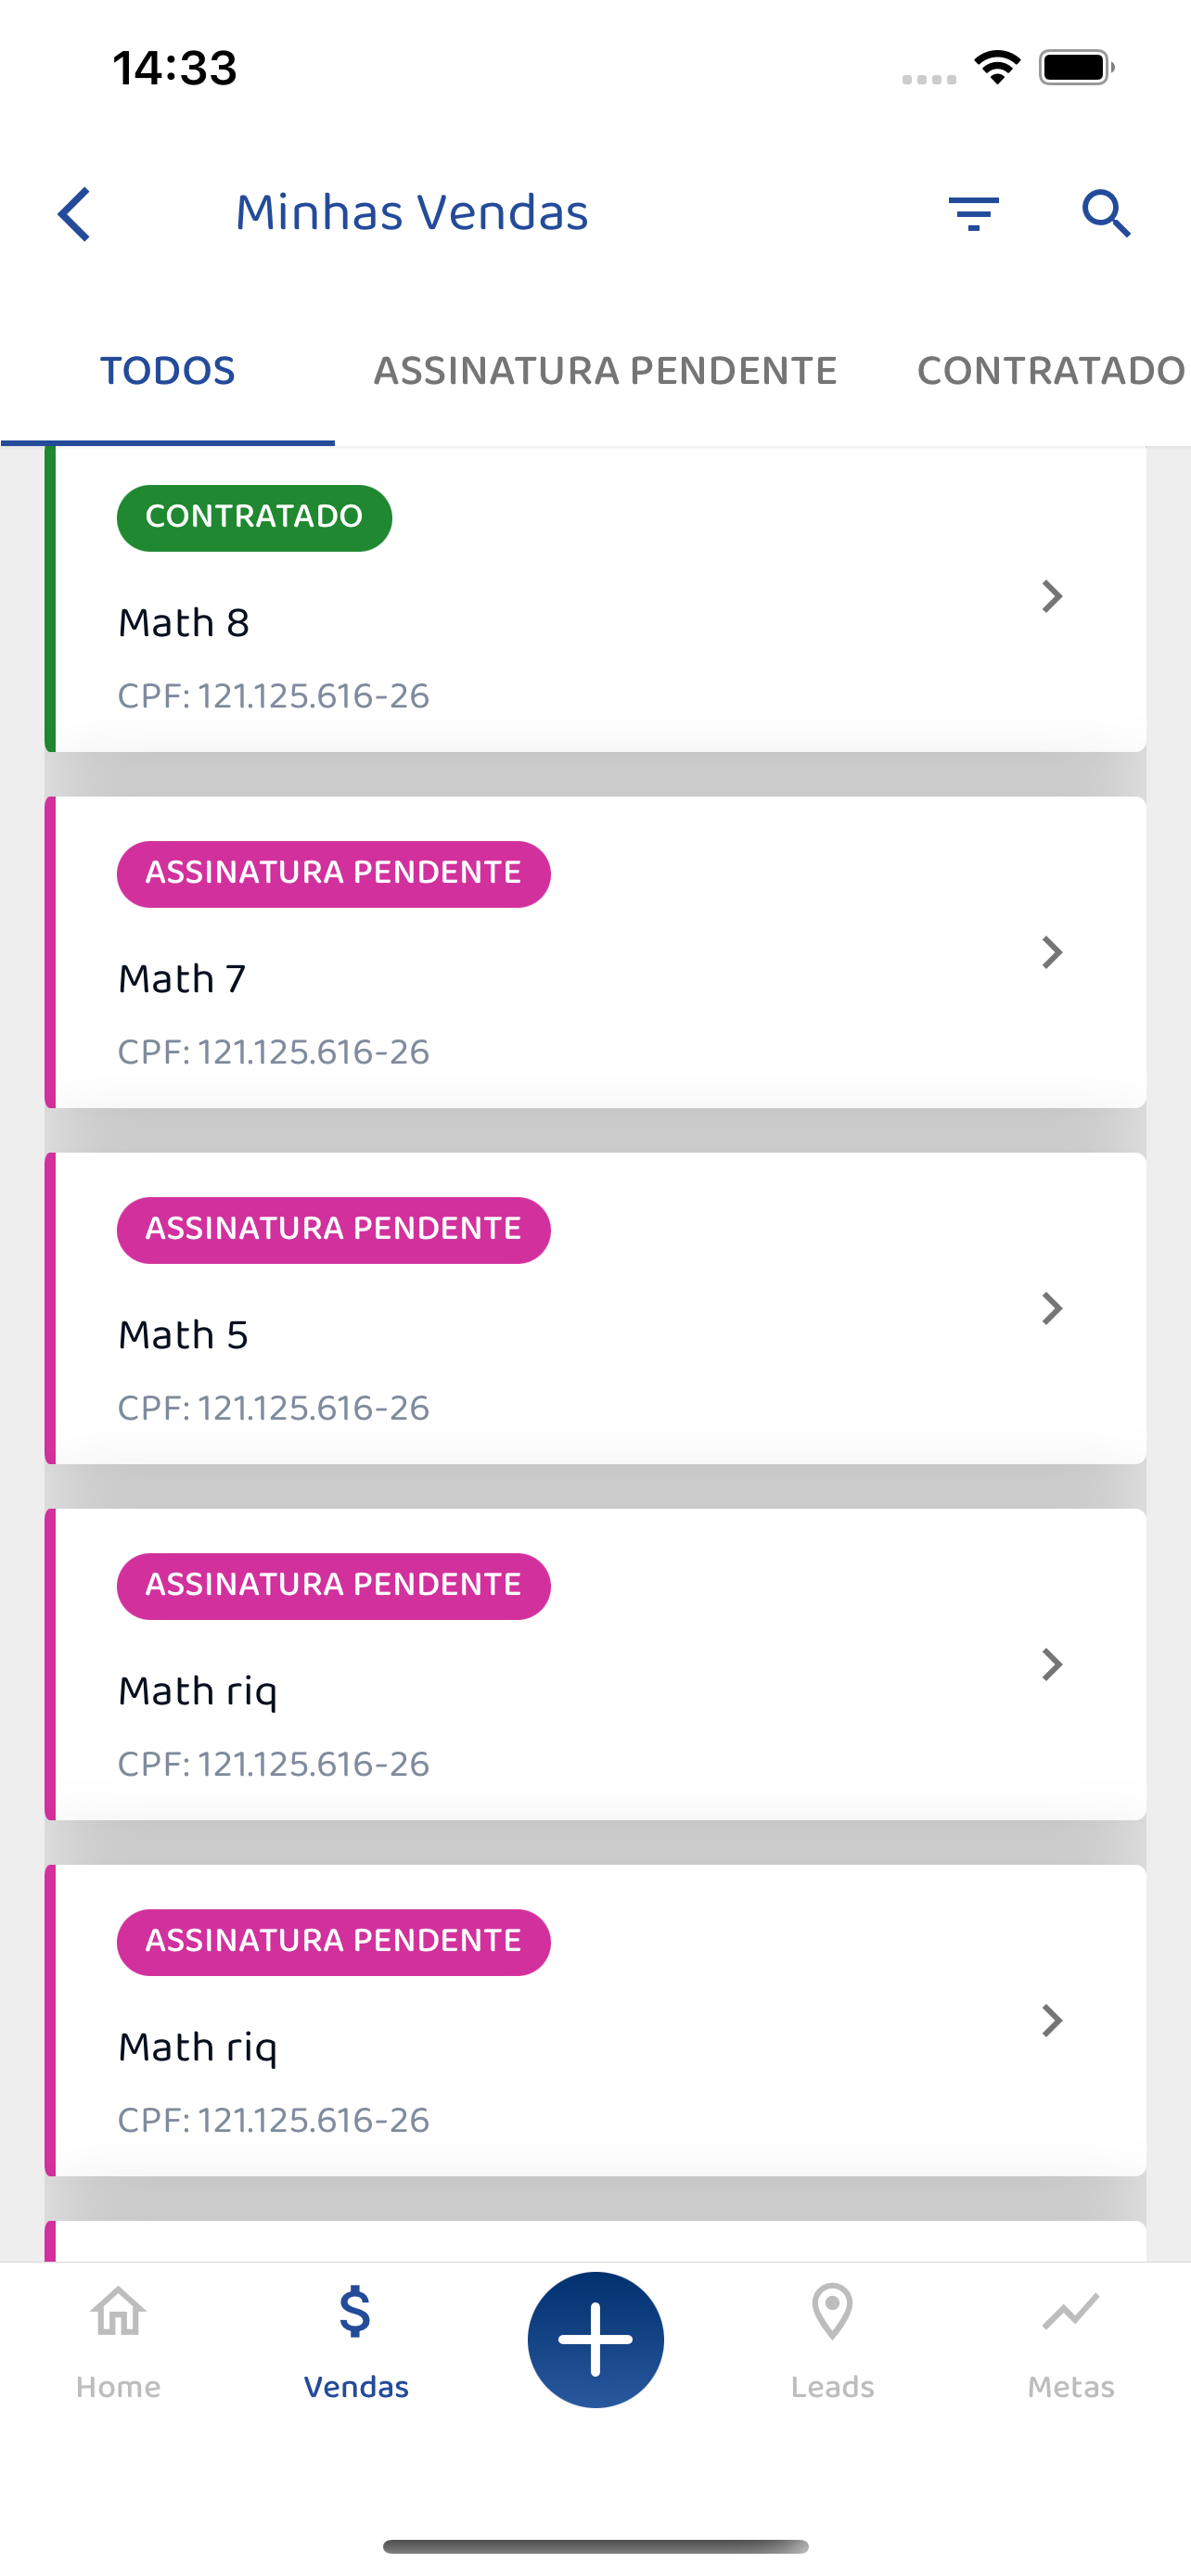Viewport: 1191px width, 2576px height.
Task: Open the filter options icon
Action: point(973,214)
